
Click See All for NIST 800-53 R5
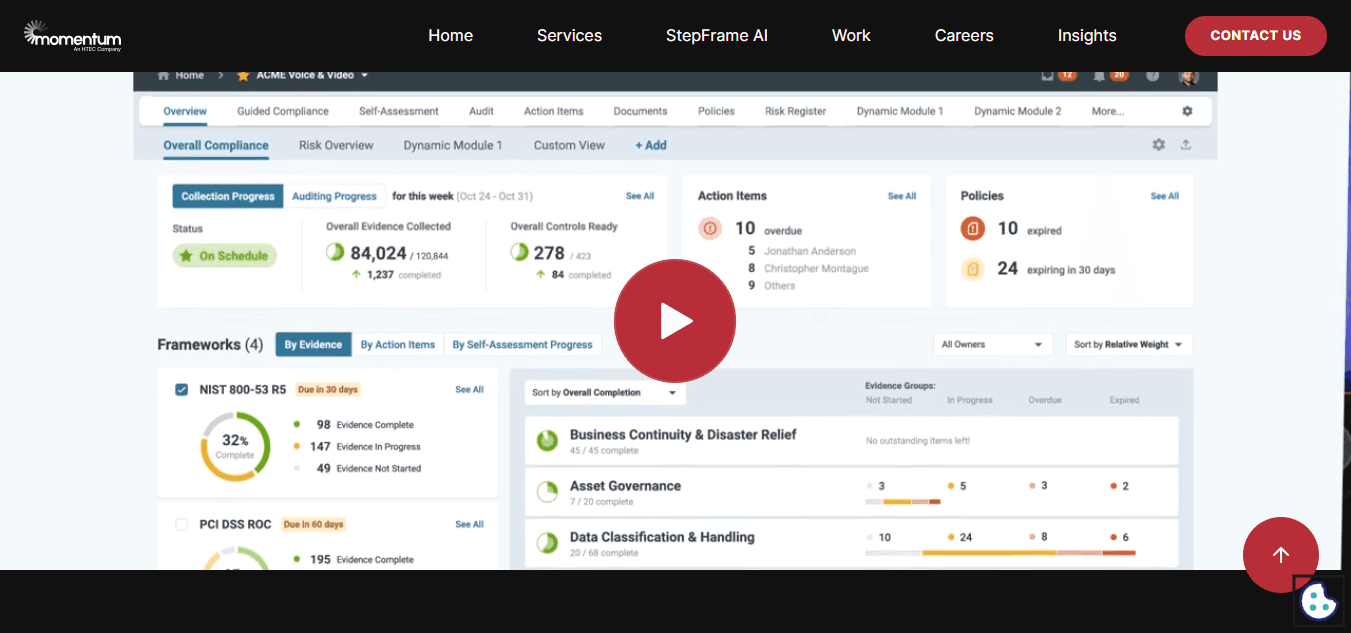click(470, 390)
